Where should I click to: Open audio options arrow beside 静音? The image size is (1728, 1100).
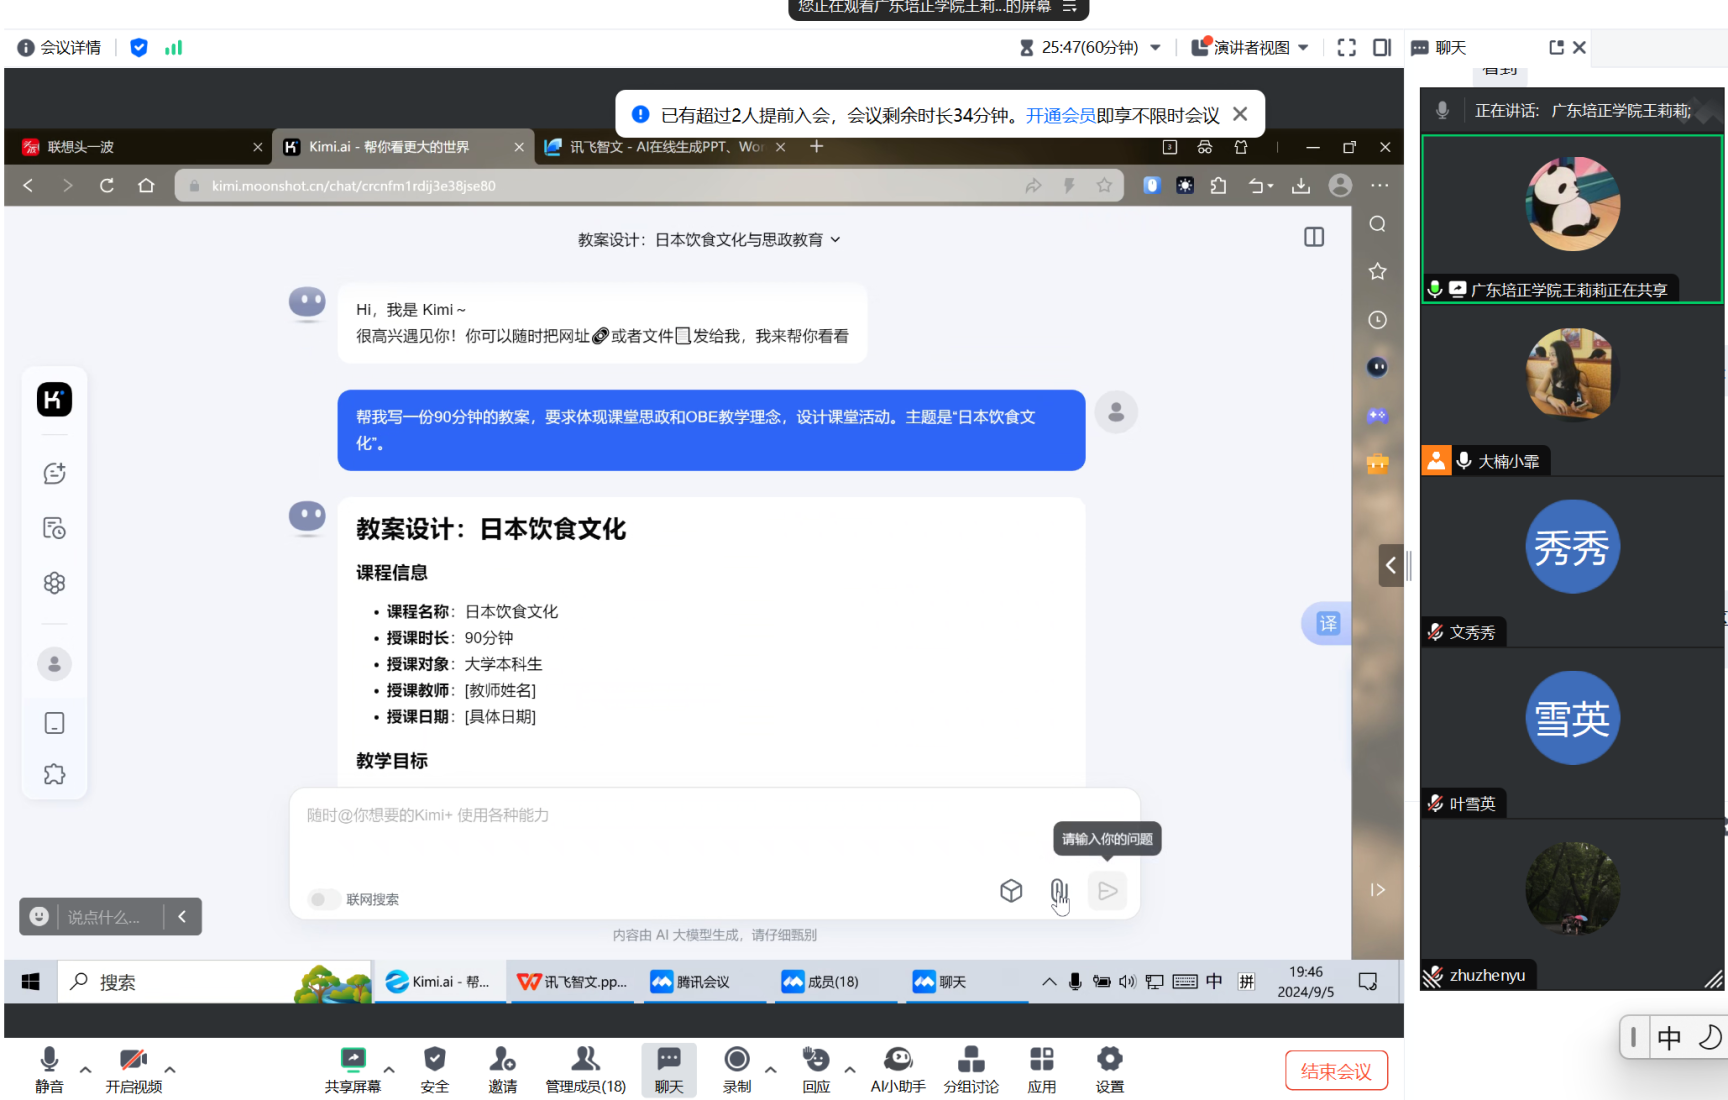tap(86, 1070)
